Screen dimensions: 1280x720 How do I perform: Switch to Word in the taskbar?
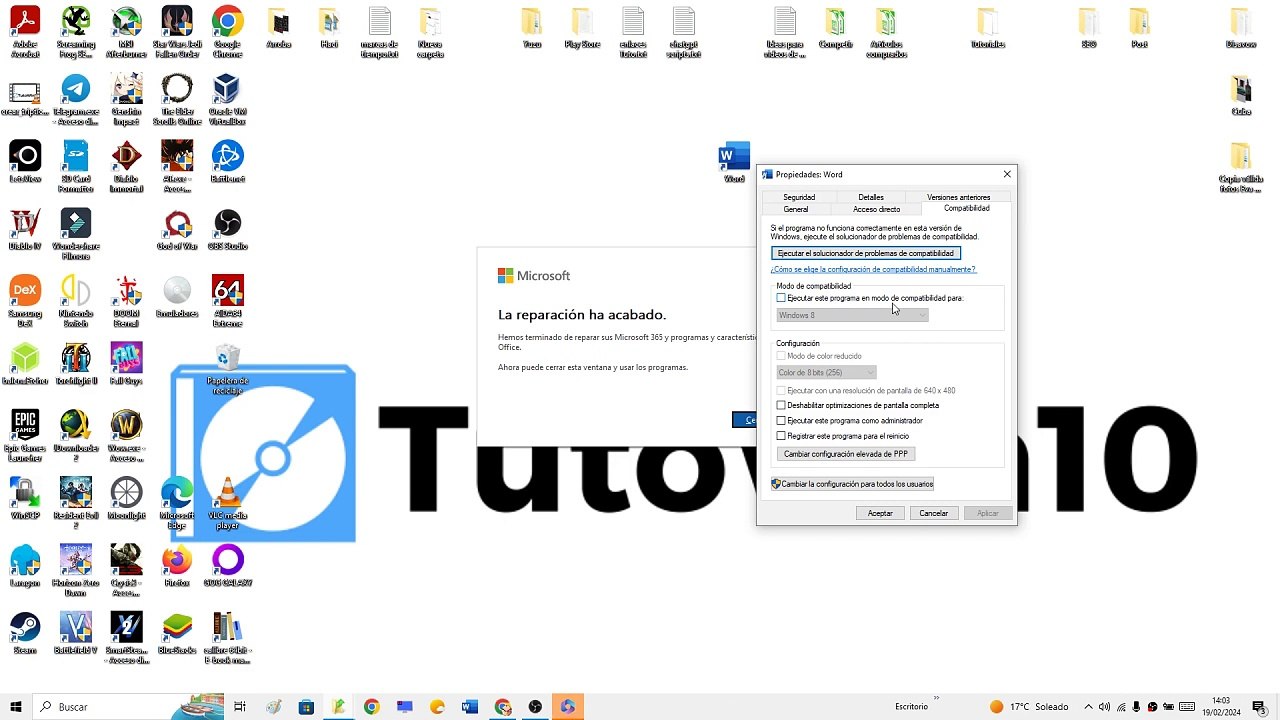coord(470,707)
